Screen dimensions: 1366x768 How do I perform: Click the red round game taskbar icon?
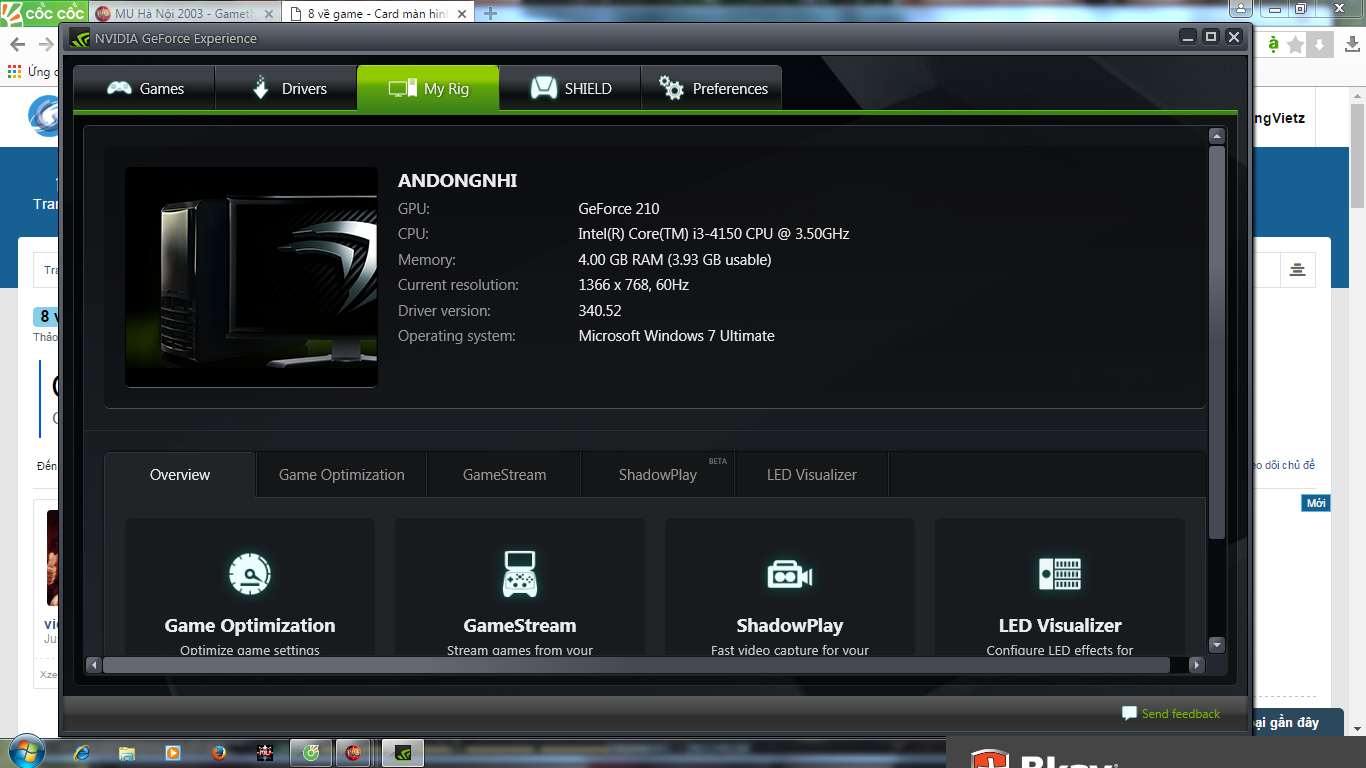tap(353, 753)
